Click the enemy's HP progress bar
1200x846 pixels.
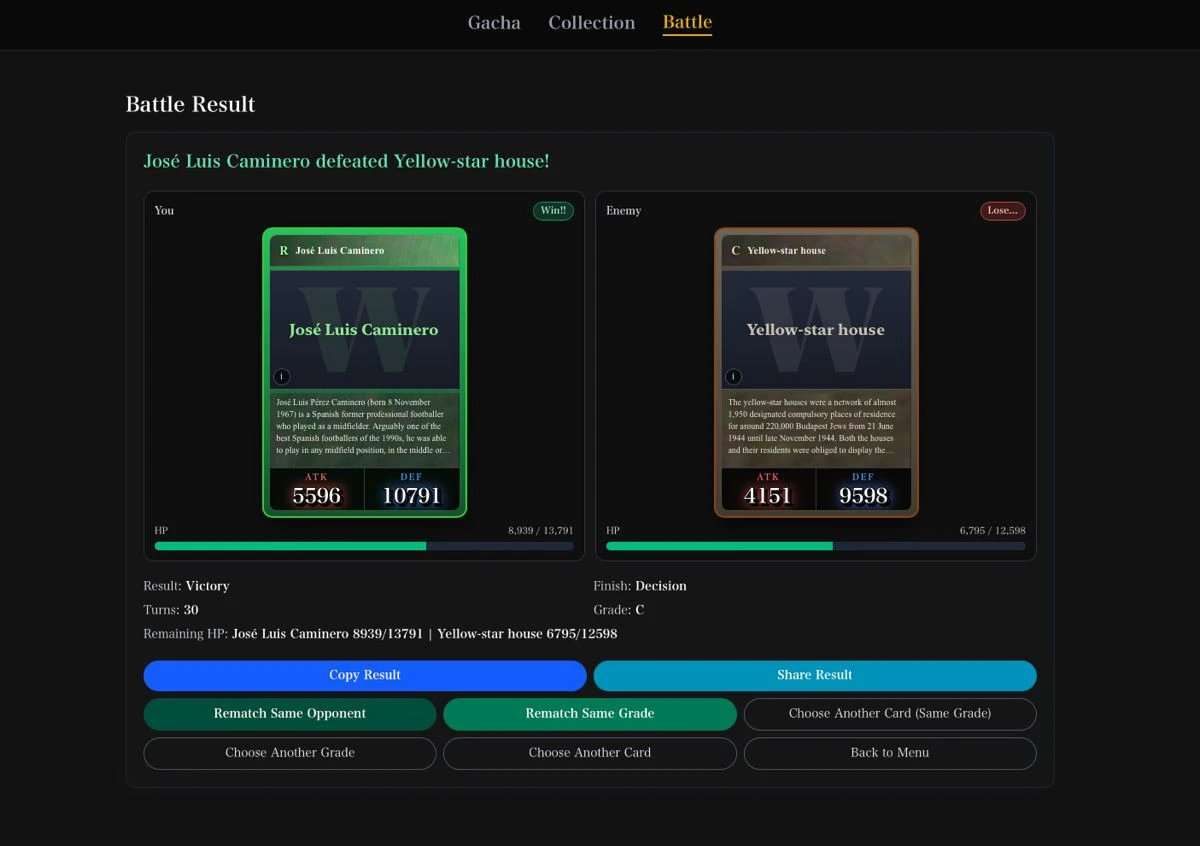pyautogui.click(x=816, y=546)
